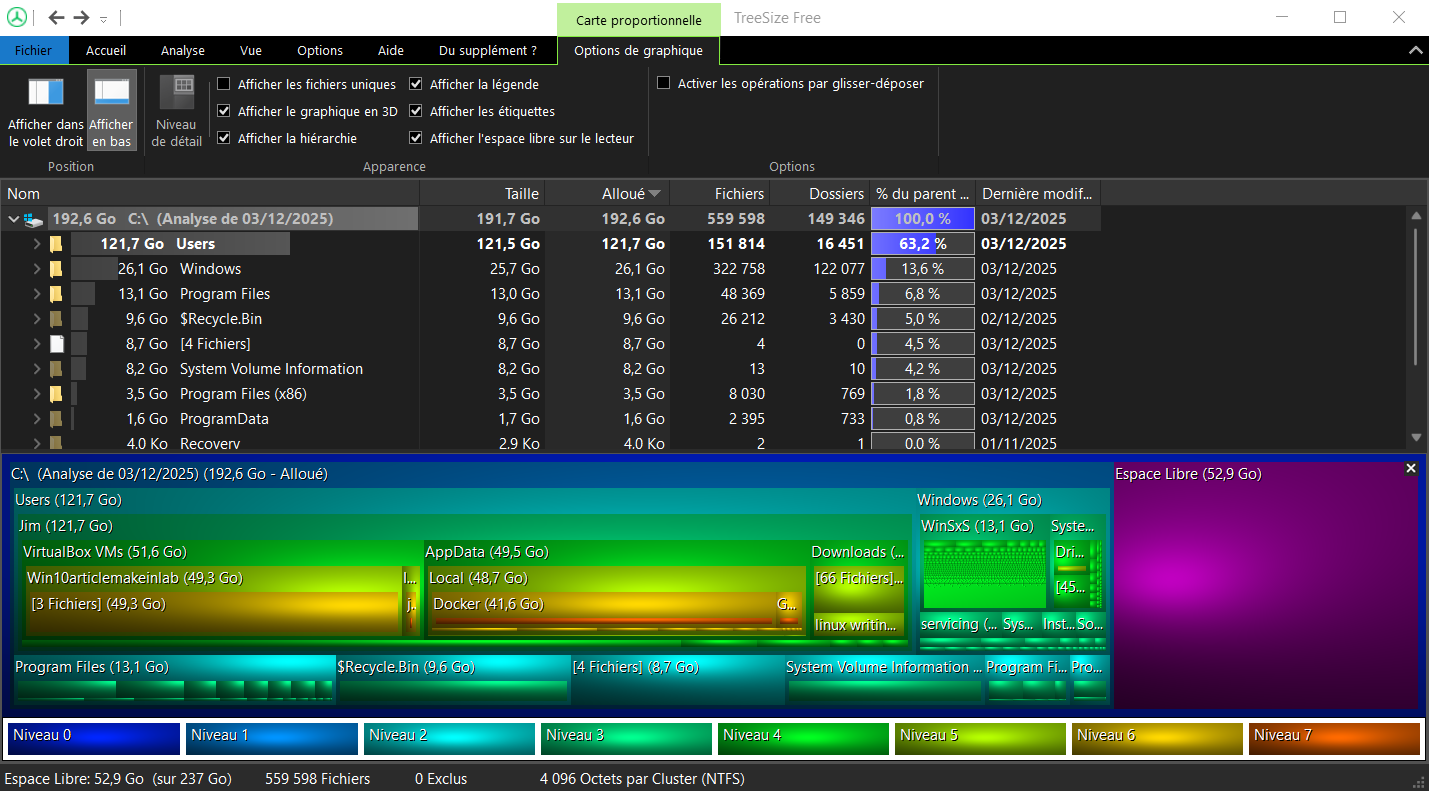Click the C:\ drive icon in tree
Screen dimensions: 1429x791
[34, 219]
